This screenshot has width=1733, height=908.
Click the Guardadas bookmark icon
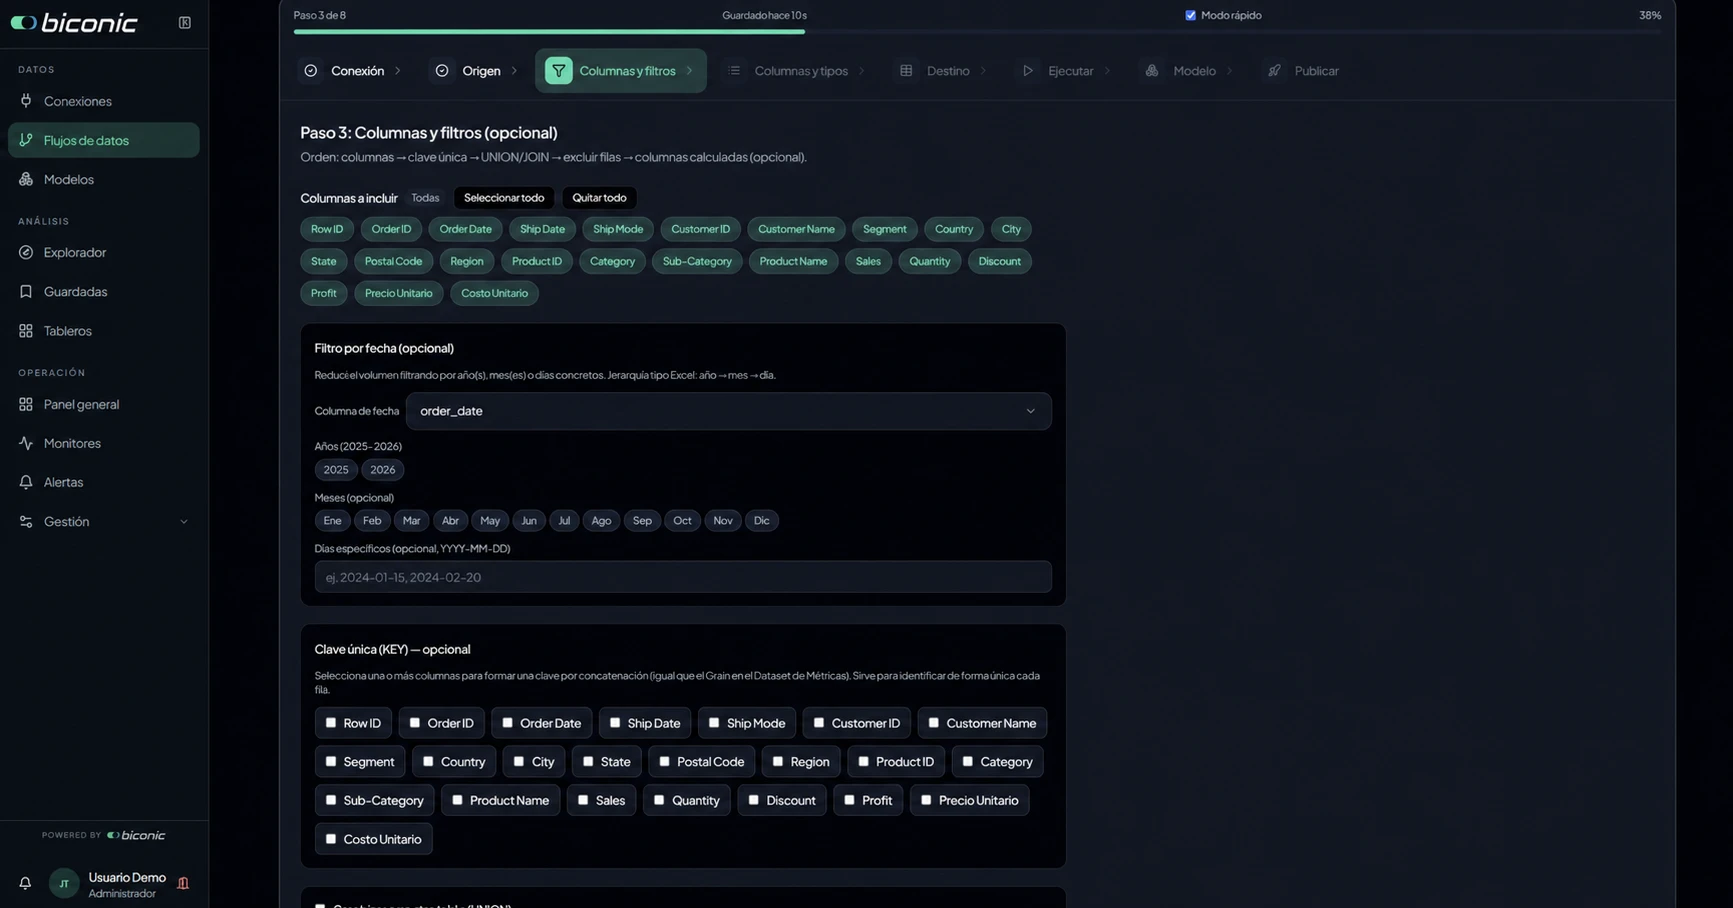[26, 291]
